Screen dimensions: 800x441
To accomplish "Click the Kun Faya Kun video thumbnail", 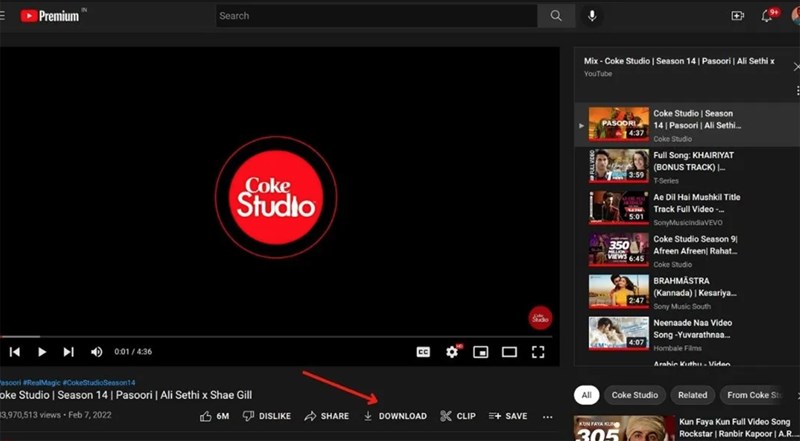I will (x=624, y=429).
